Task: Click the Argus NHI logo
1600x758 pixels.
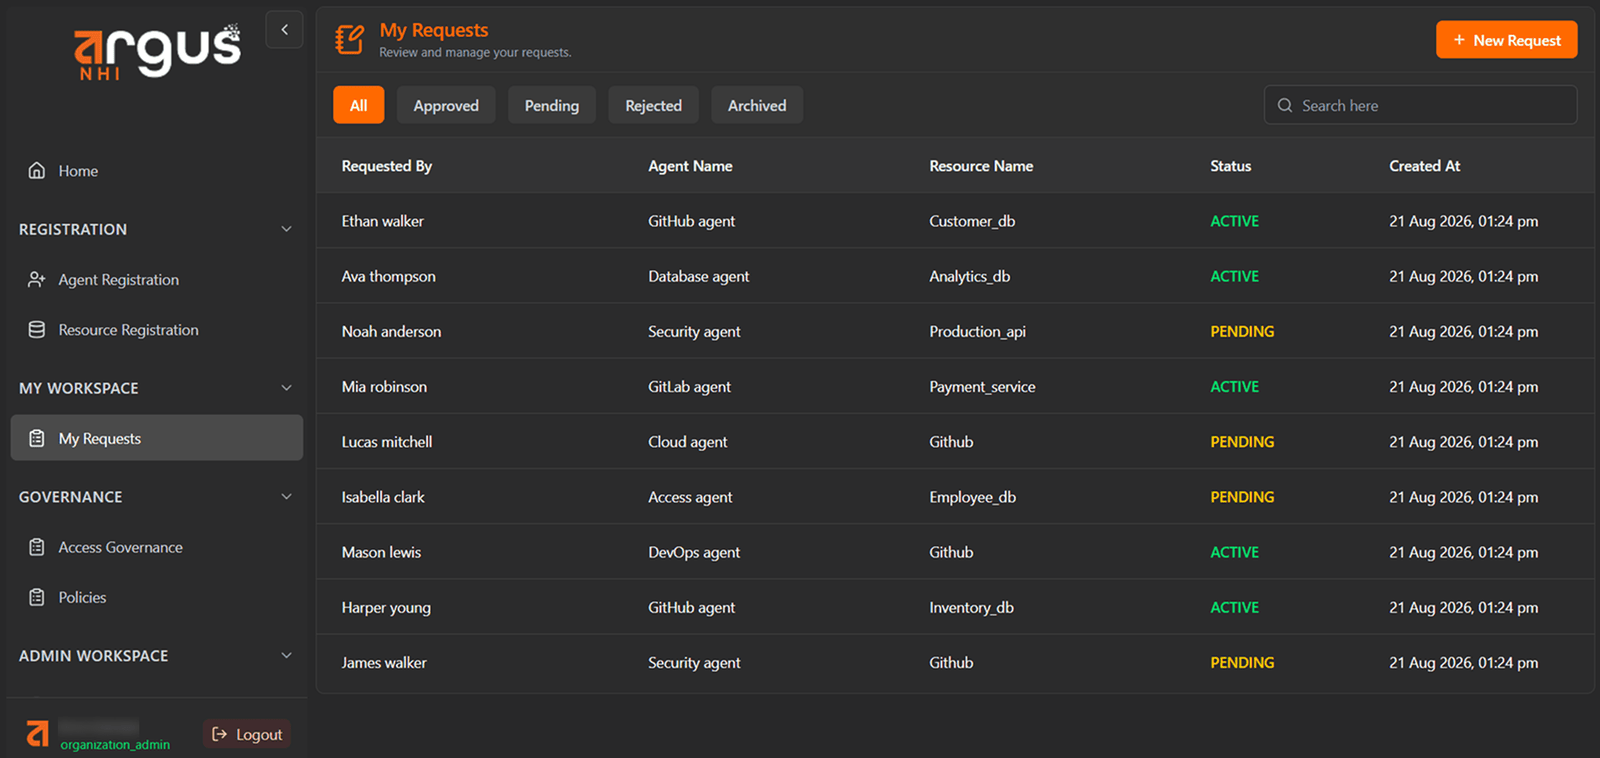Action: [157, 51]
